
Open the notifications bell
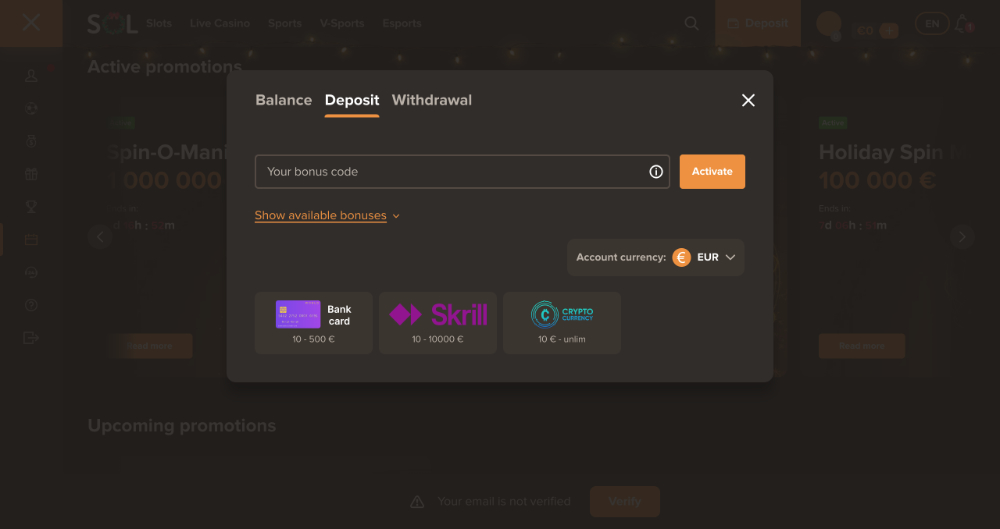click(962, 23)
